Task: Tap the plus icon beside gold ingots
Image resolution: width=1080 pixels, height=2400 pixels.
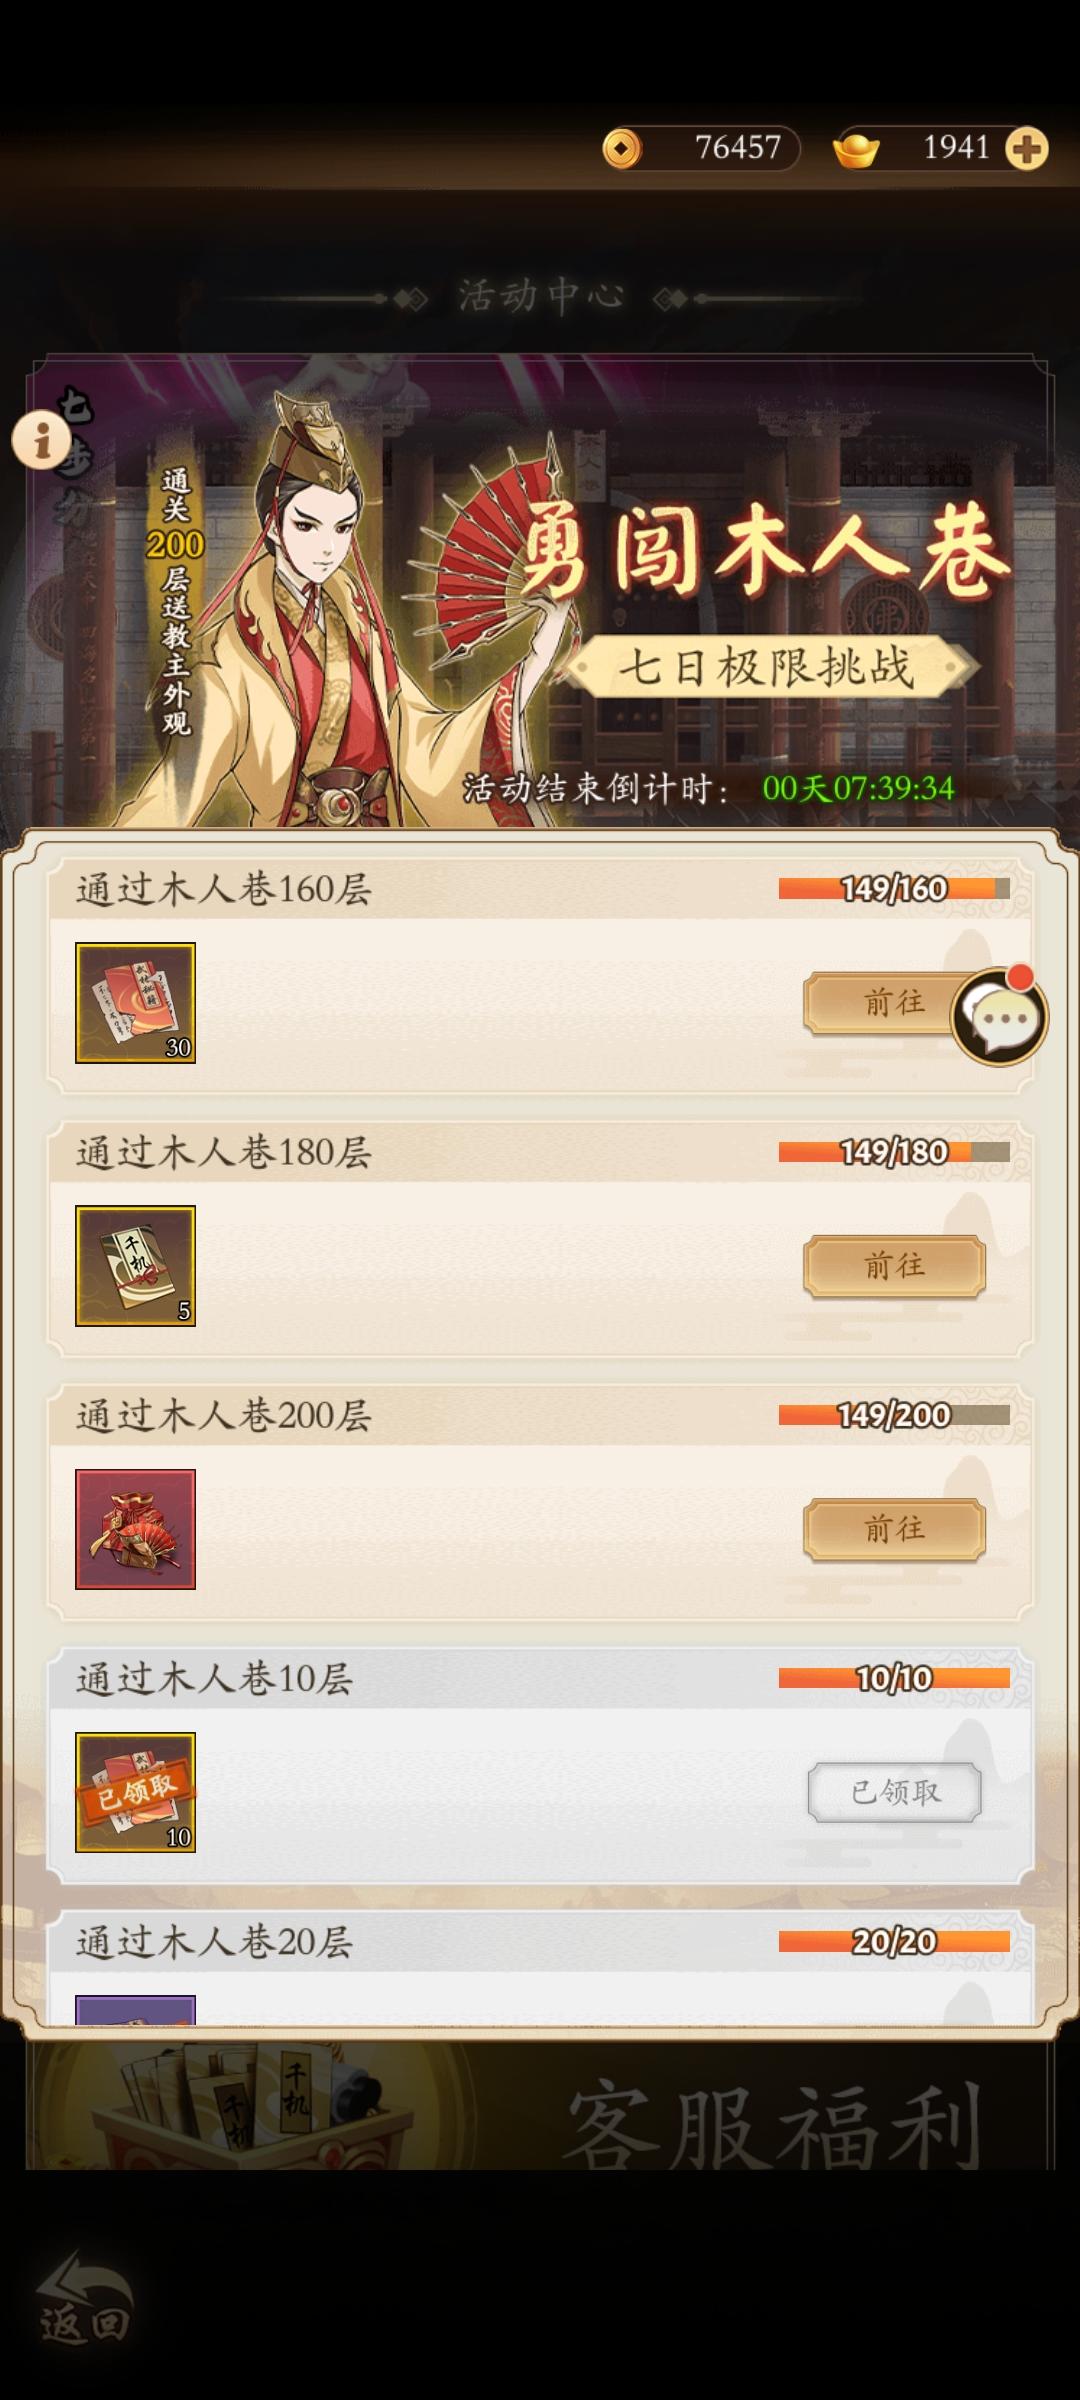Action: coord(1027,149)
